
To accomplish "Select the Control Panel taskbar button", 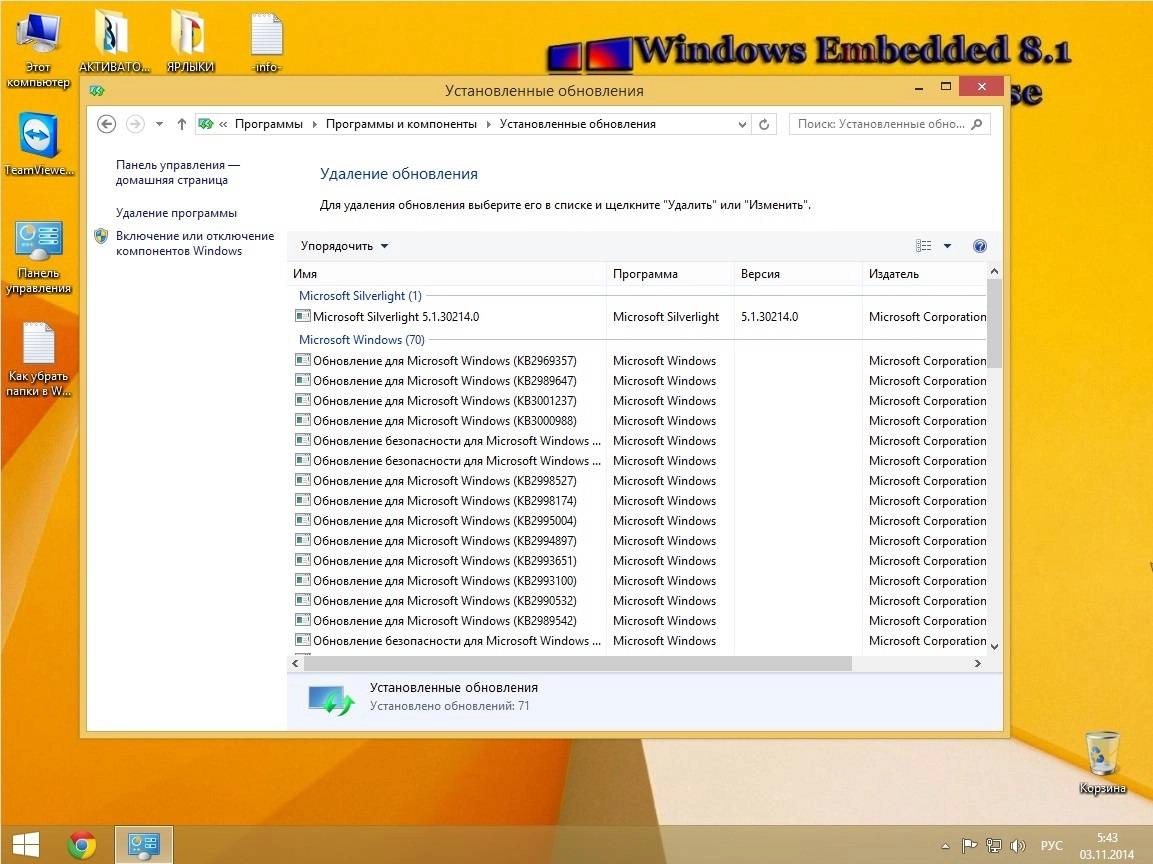I will [x=143, y=845].
